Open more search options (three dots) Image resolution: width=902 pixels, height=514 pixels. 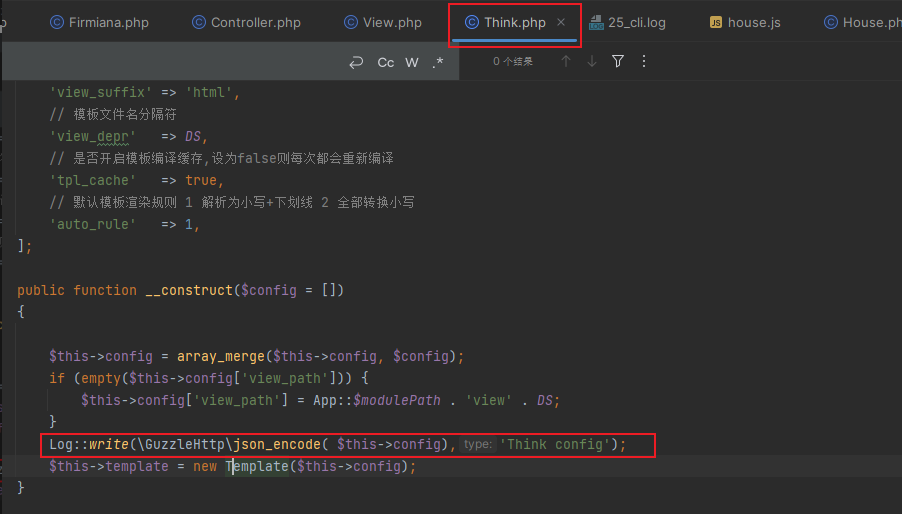pyautogui.click(x=644, y=61)
